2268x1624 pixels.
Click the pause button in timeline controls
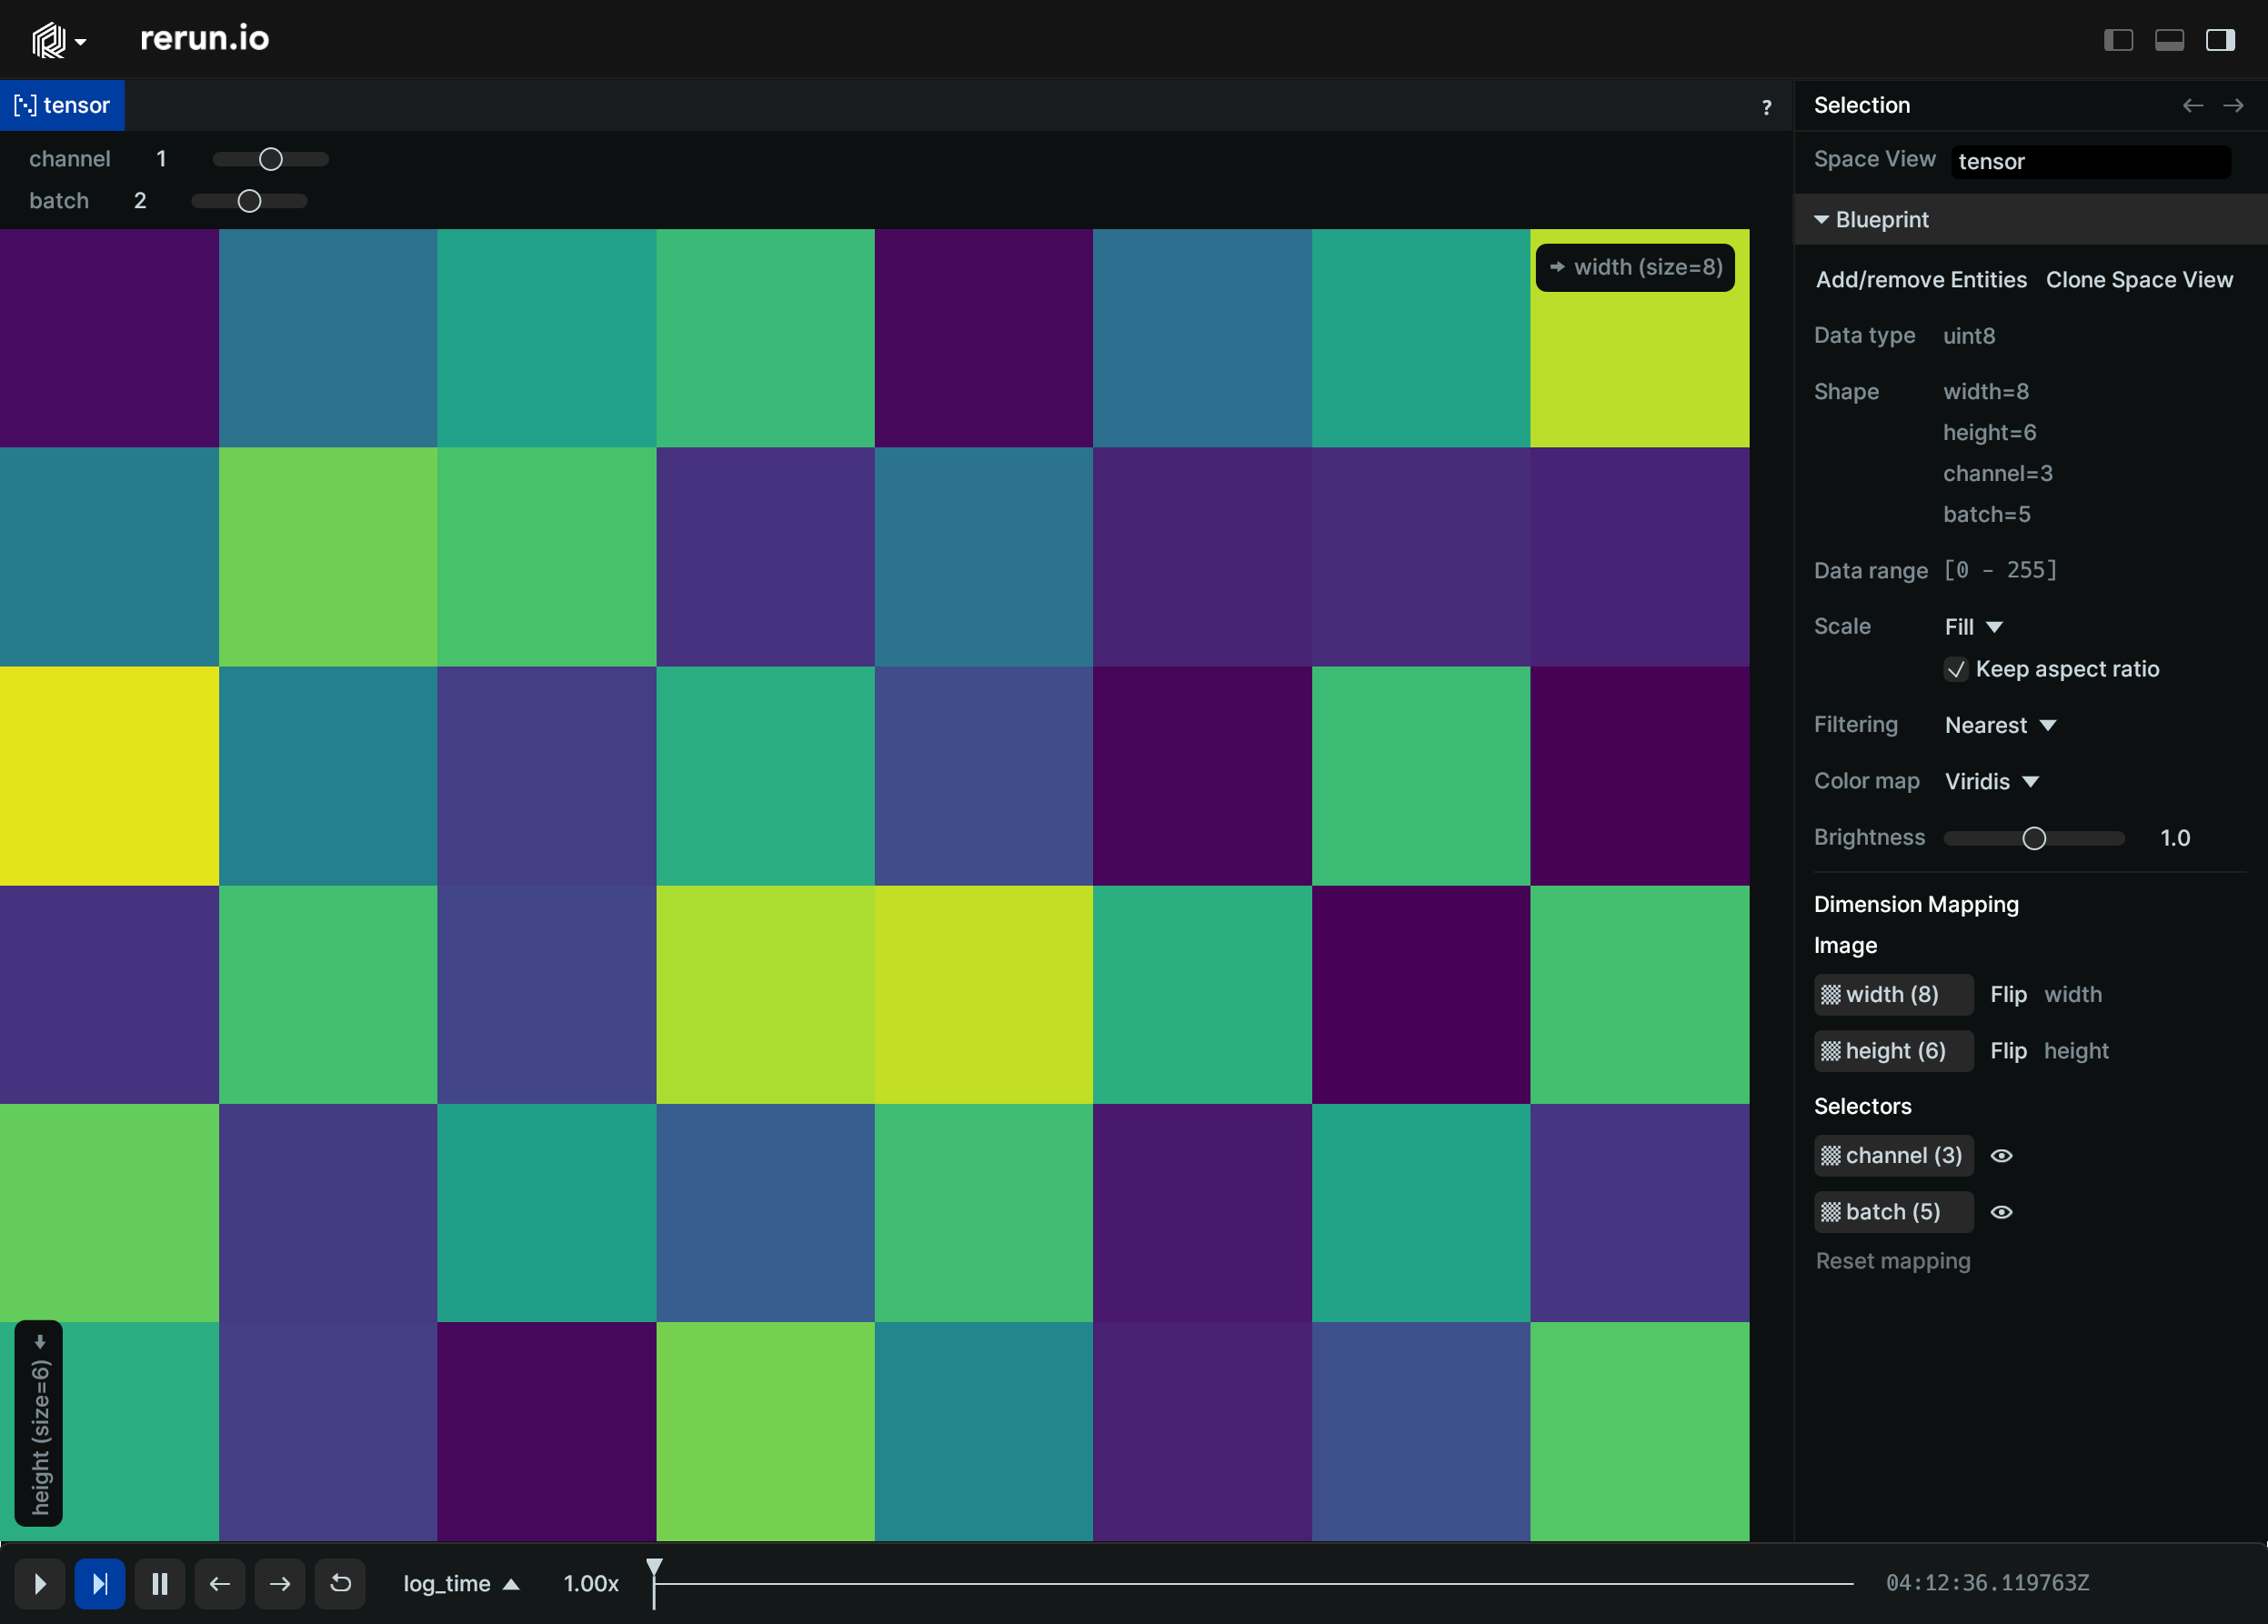(x=160, y=1584)
